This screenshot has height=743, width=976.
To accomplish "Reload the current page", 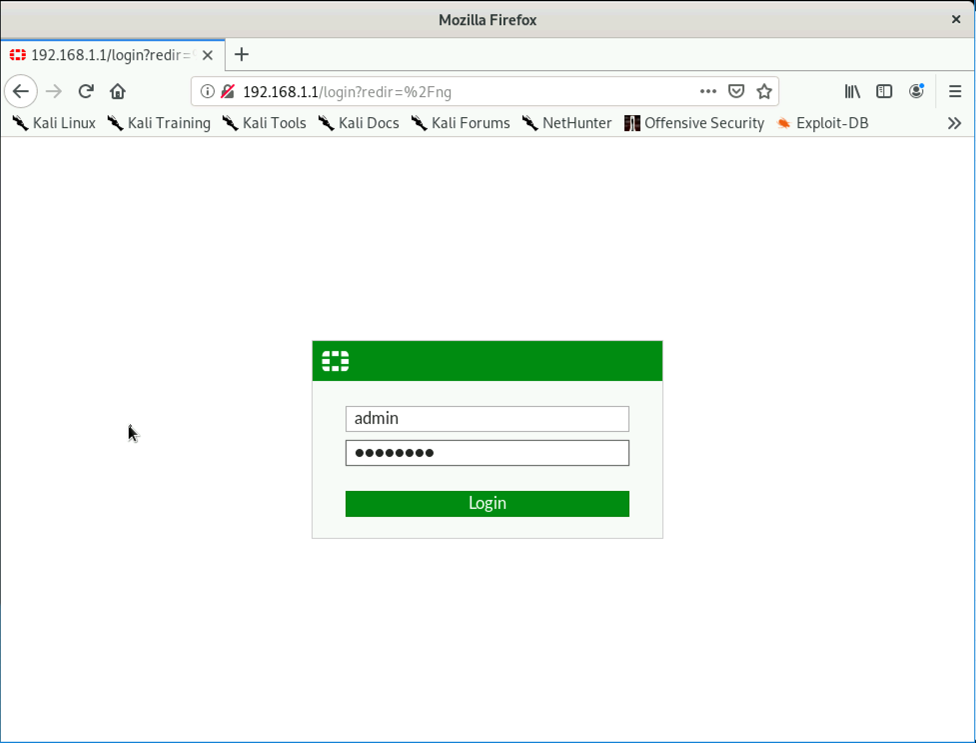I will pos(86,91).
